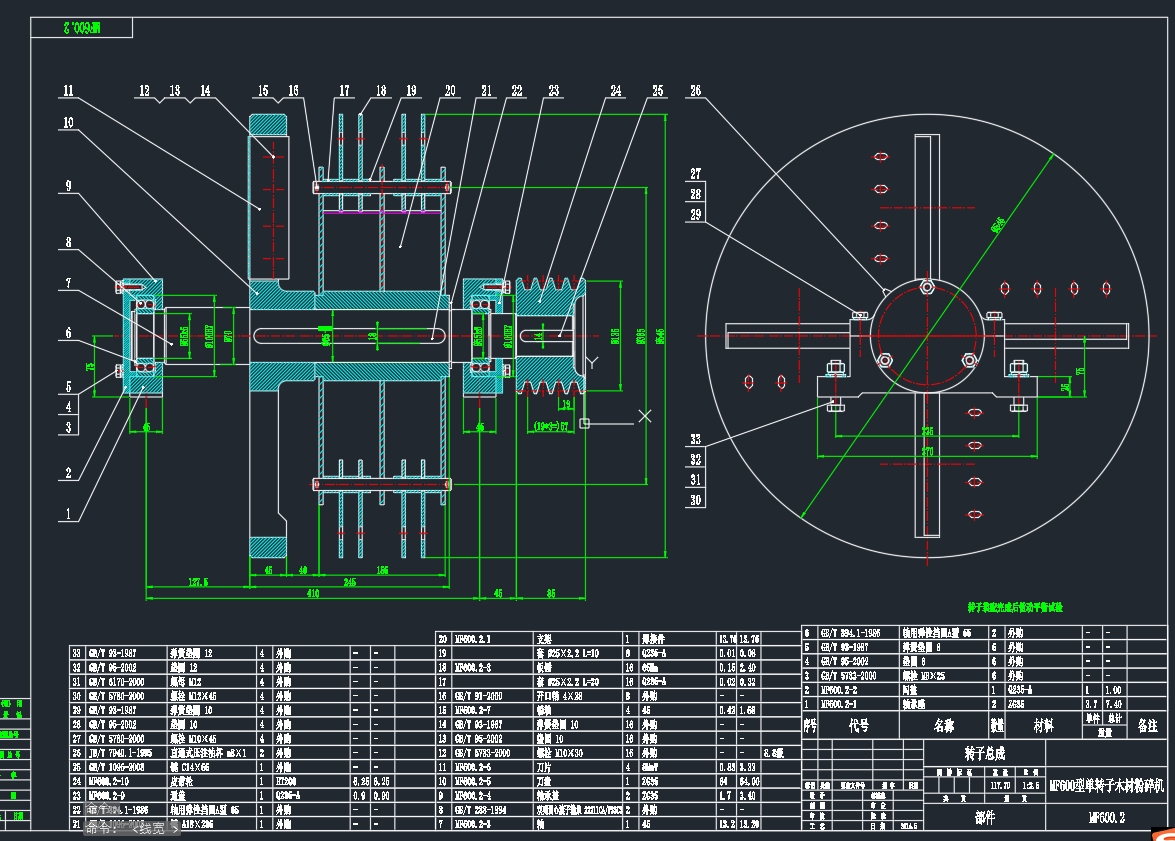The height and width of the screenshot is (841, 1175).
Task: Click the 'GB/T 5783-2000' cell in row 3
Action: (x=859, y=676)
